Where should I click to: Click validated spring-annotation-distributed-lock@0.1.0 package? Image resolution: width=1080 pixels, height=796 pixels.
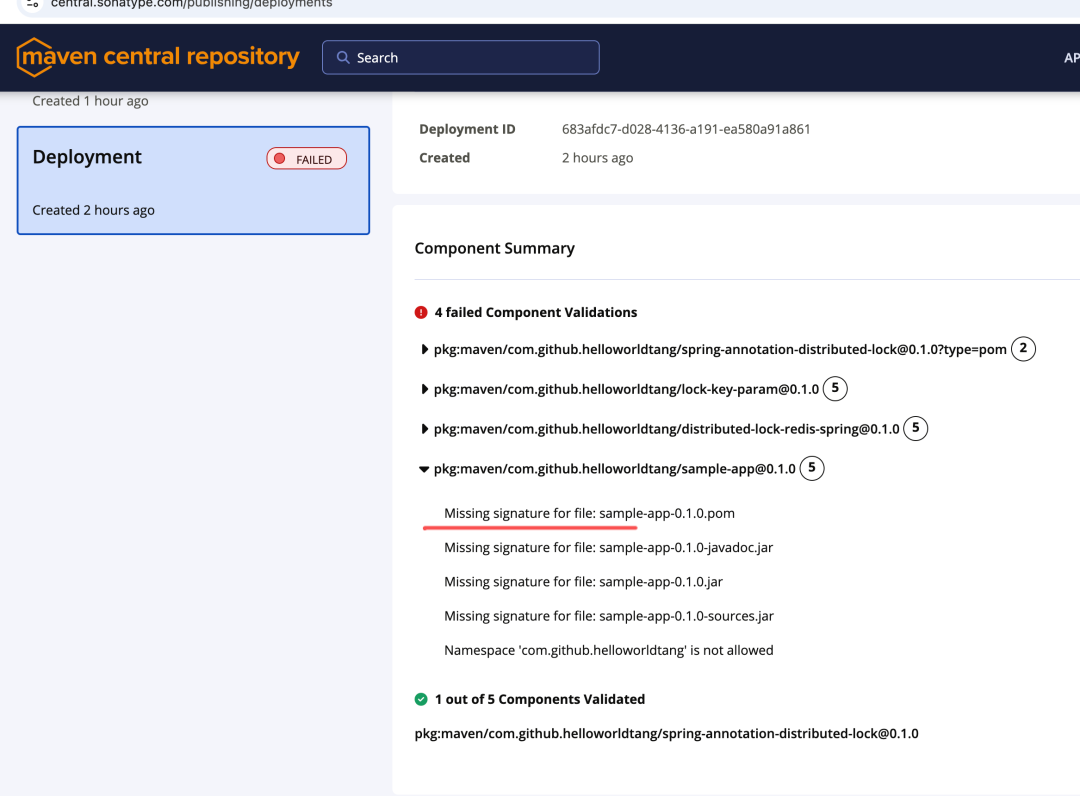[666, 734]
